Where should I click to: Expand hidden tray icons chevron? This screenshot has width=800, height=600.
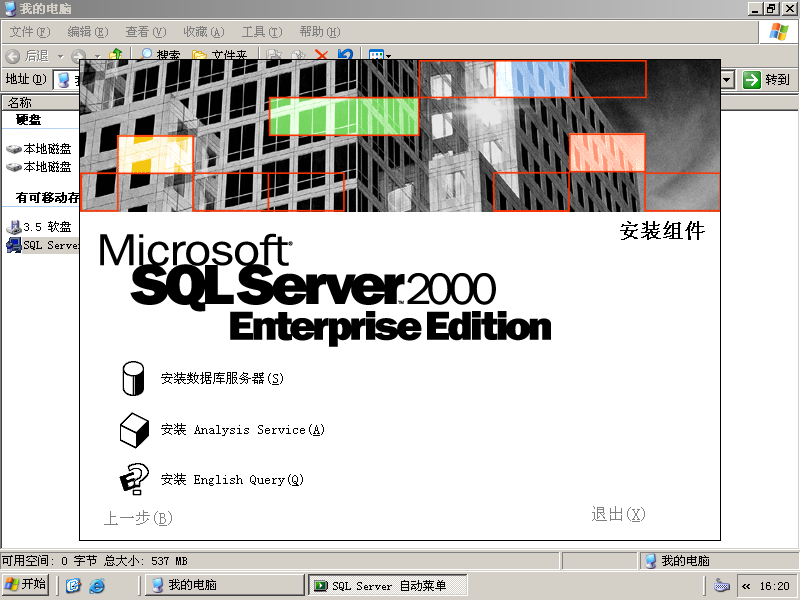pos(746,586)
